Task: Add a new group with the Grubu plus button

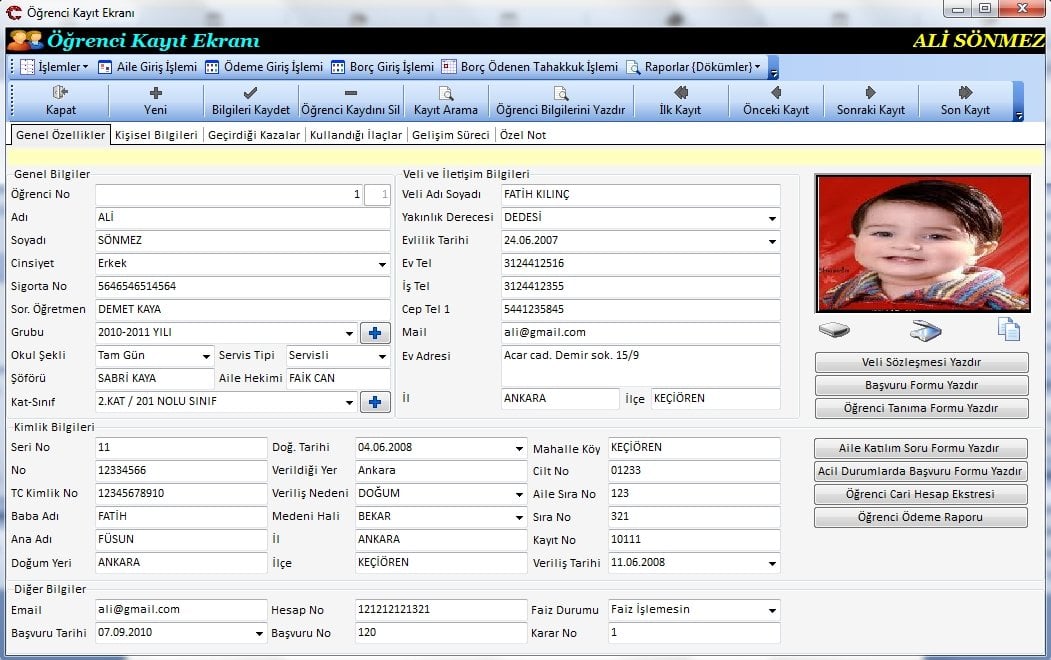Action: [x=374, y=333]
